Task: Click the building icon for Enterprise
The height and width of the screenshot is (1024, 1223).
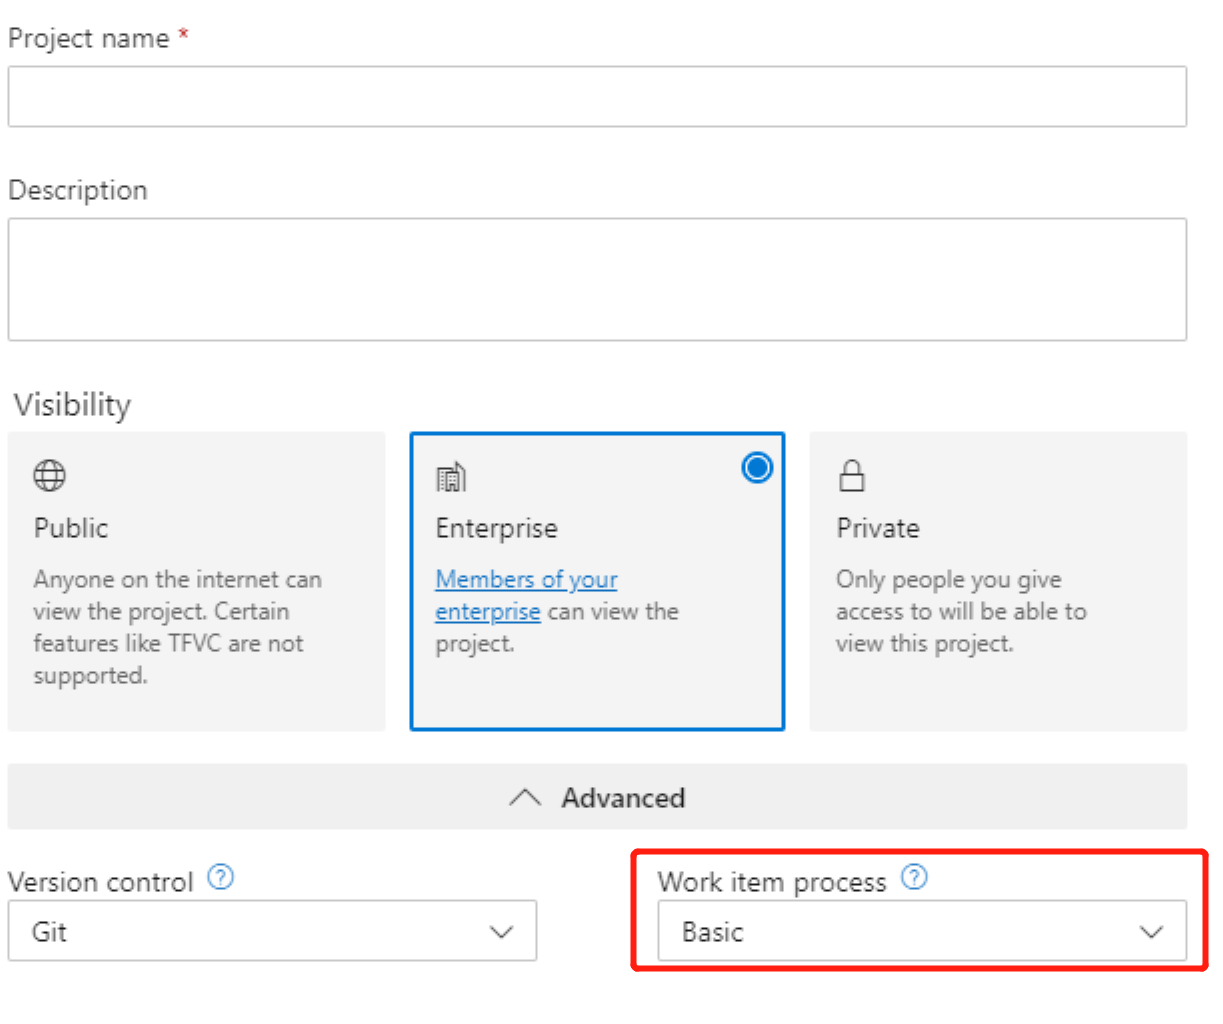Action: (451, 476)
